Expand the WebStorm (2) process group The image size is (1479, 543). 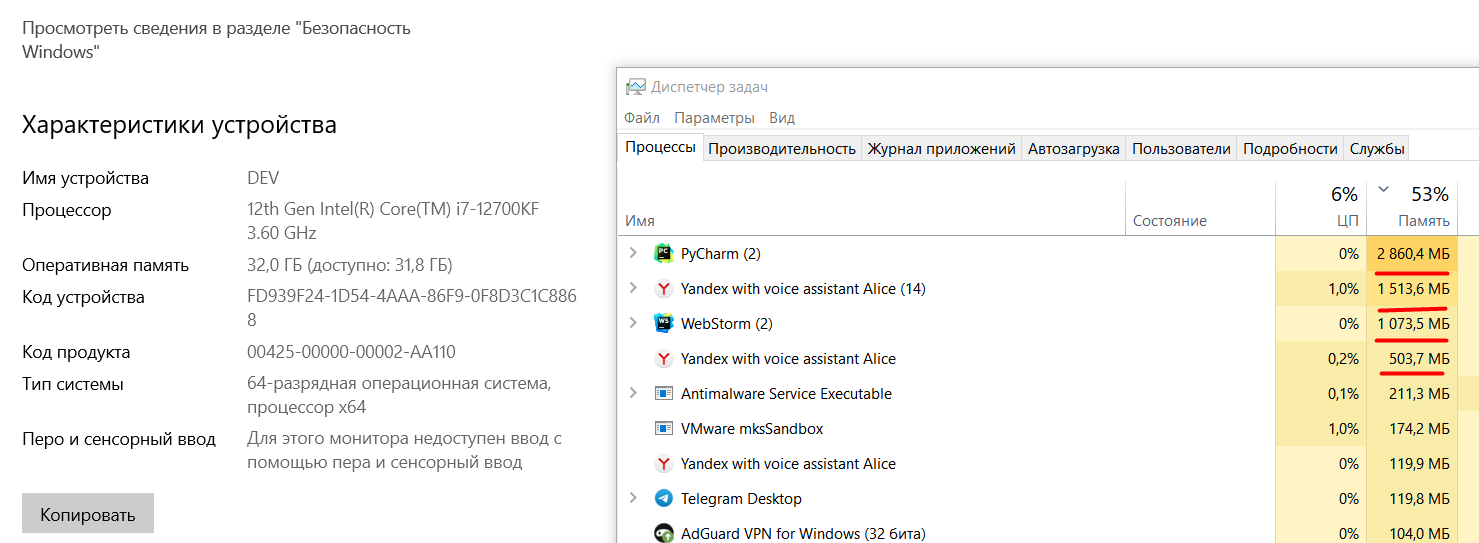pos(632,324)
